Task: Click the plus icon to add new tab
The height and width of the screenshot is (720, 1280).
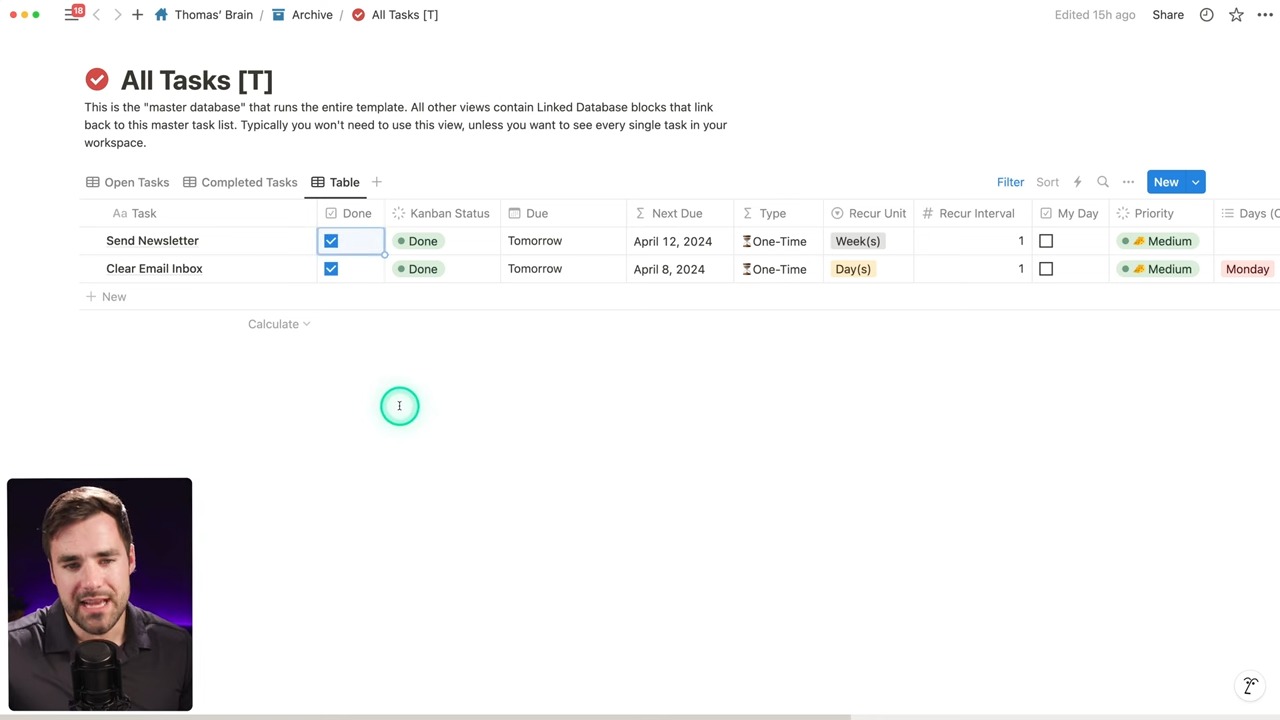Action: [x=137, y=15]
